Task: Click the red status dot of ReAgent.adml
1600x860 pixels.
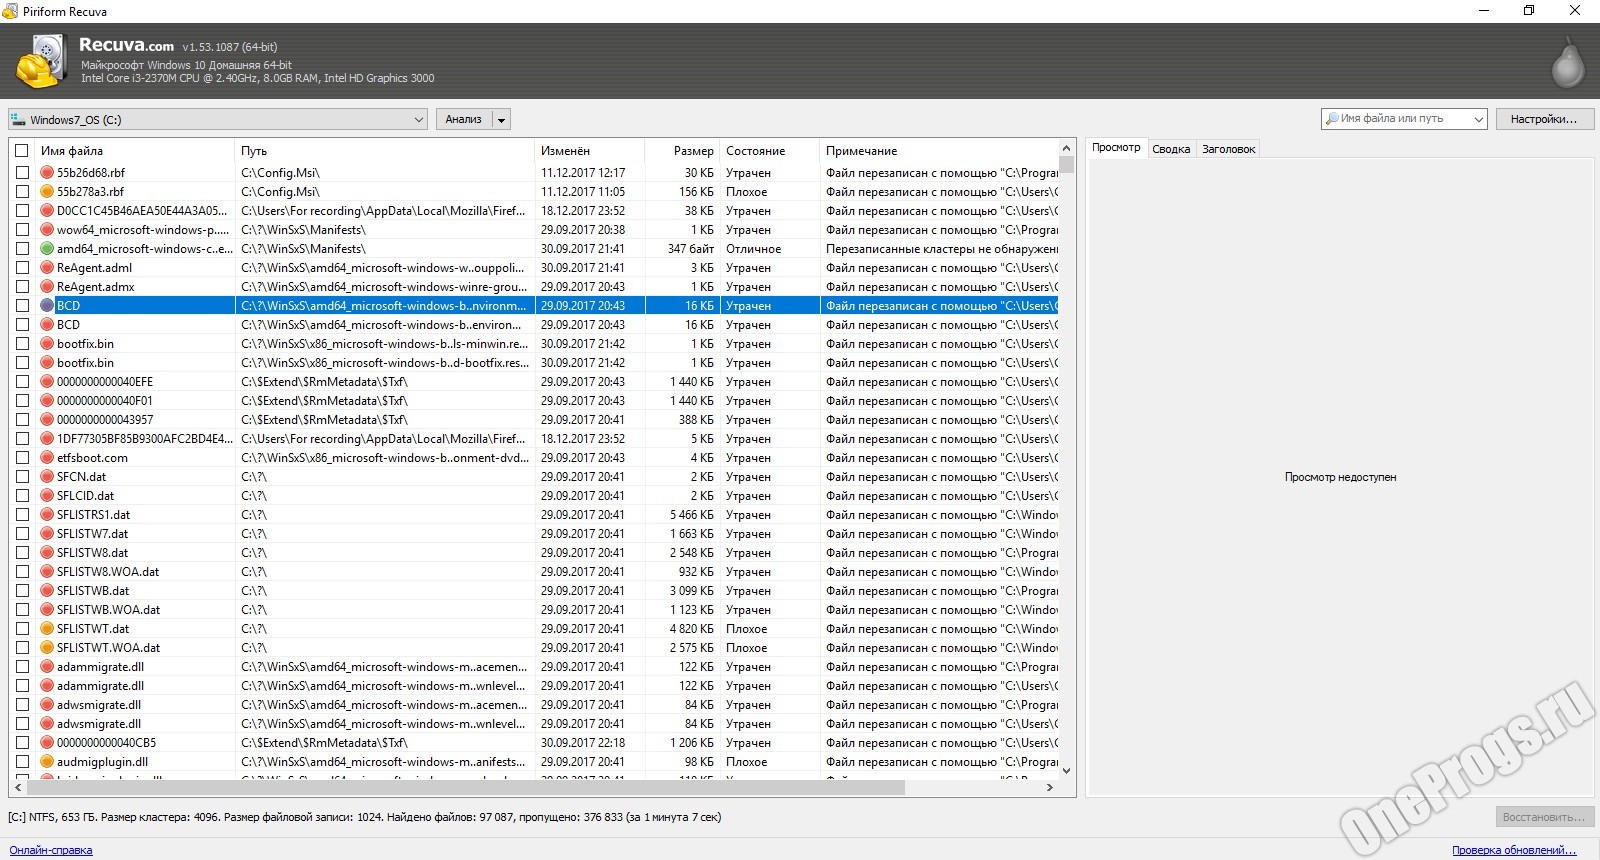Action: coord(47,268)
